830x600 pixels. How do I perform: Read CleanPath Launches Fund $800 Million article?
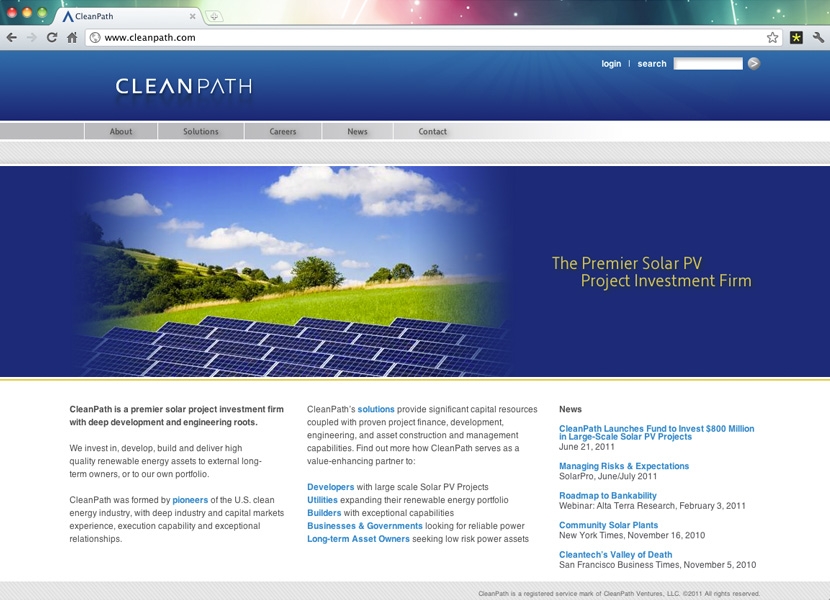tap(656, 433)
